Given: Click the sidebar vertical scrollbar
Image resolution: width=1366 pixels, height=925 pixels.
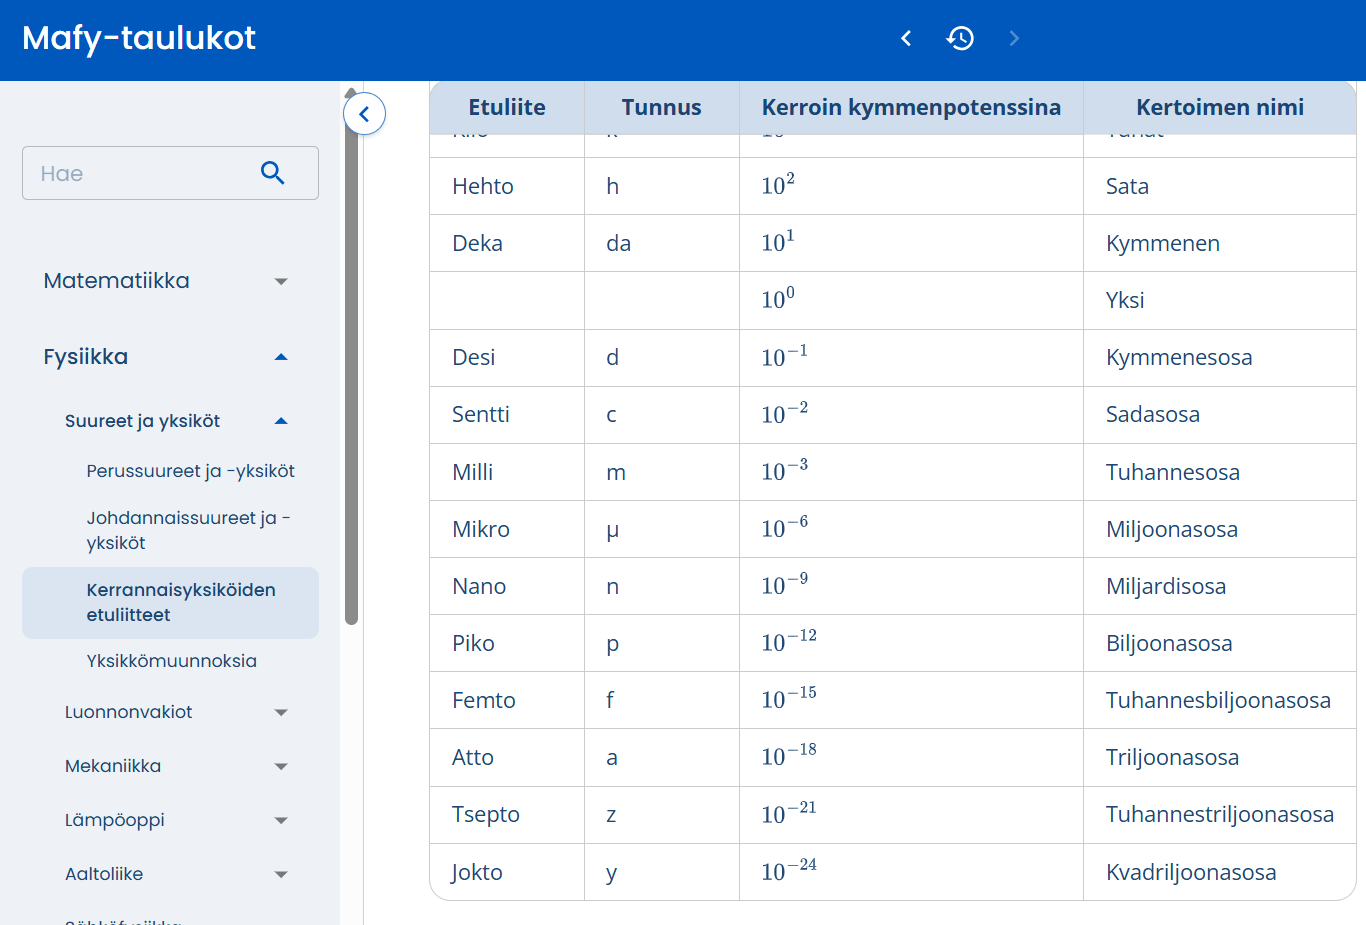Looking at the screenshot, I should (351, 360).
